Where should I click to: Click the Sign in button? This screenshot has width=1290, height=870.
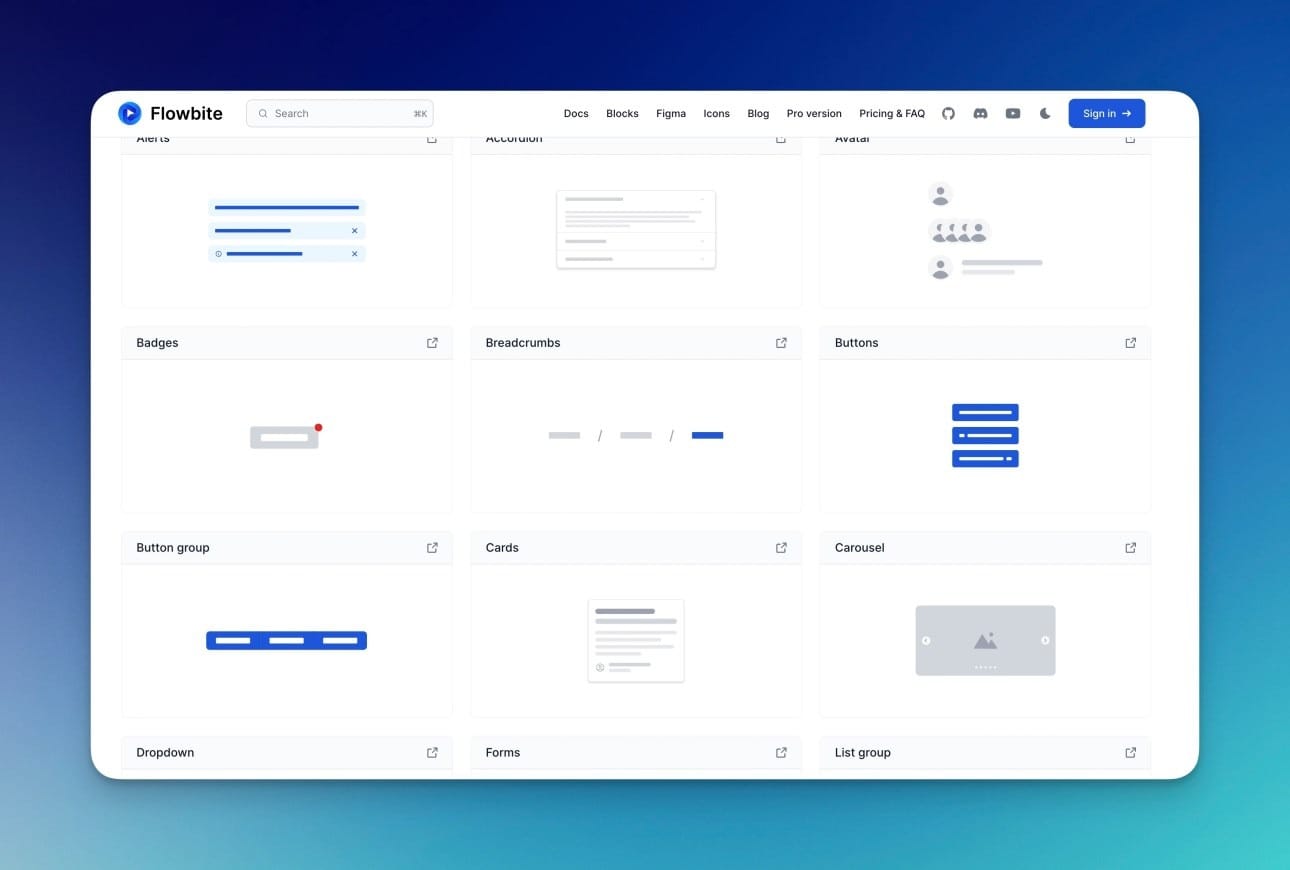click(x=1106, y=114)
